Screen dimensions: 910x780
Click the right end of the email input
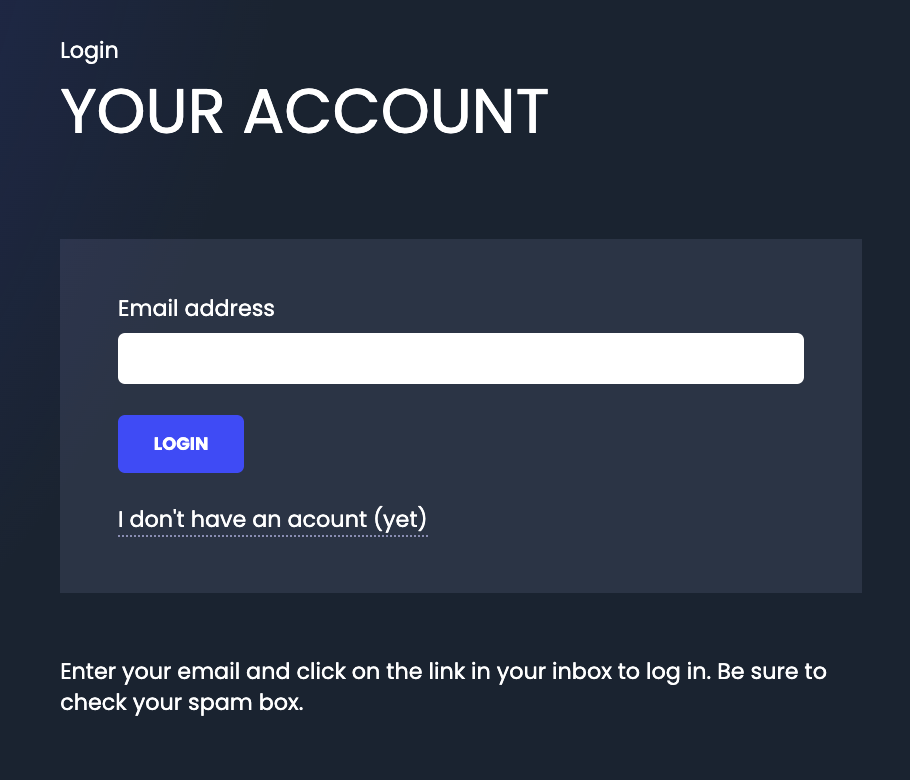click(x=780, y=358)
